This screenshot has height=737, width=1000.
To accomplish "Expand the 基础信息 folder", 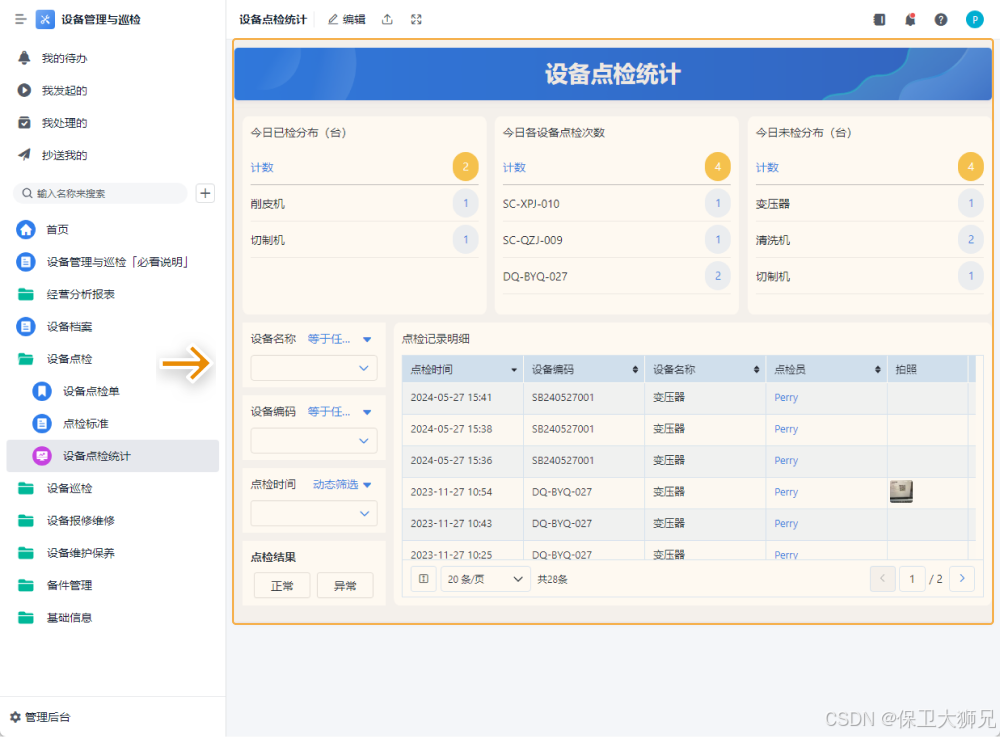I will click(x=26, y=617).
